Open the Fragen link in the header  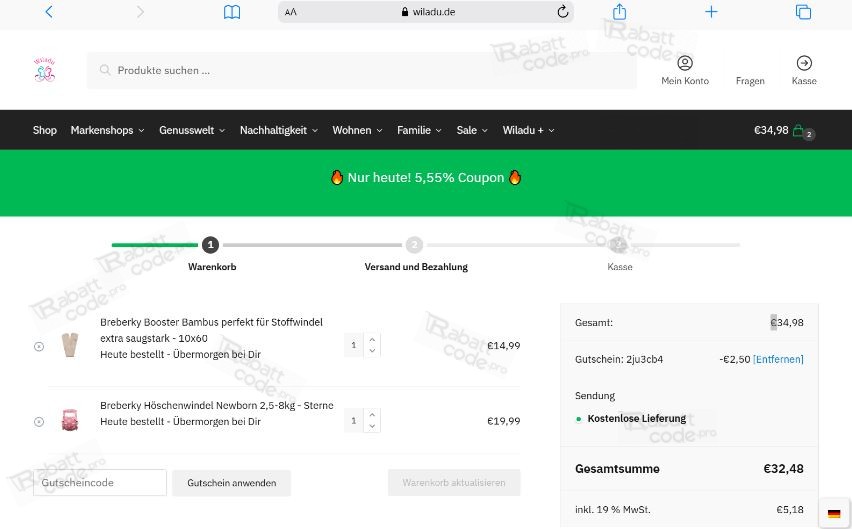[x=750, y=81]
